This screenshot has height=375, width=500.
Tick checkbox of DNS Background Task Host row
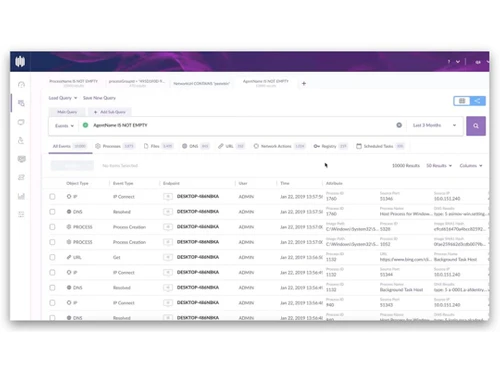[52, 288]
